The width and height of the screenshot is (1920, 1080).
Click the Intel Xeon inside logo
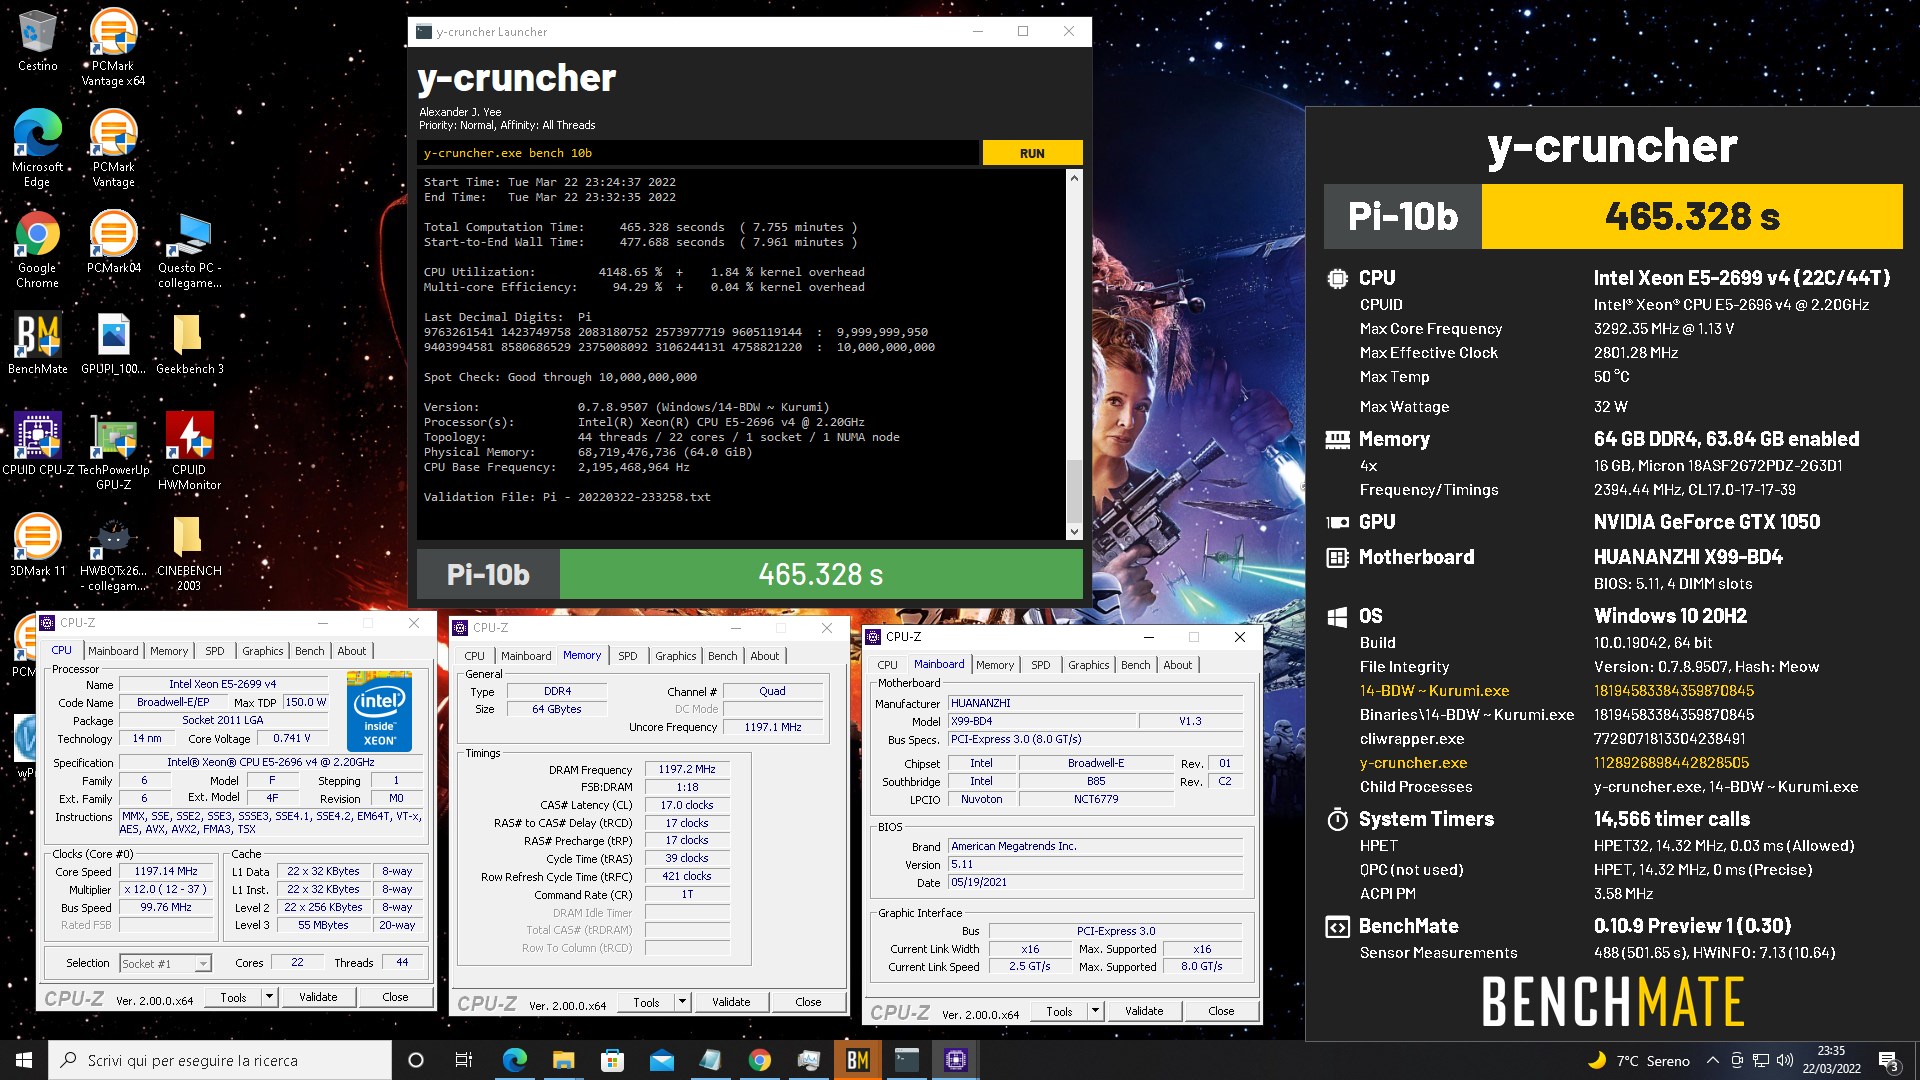click(x=379, y=711)
